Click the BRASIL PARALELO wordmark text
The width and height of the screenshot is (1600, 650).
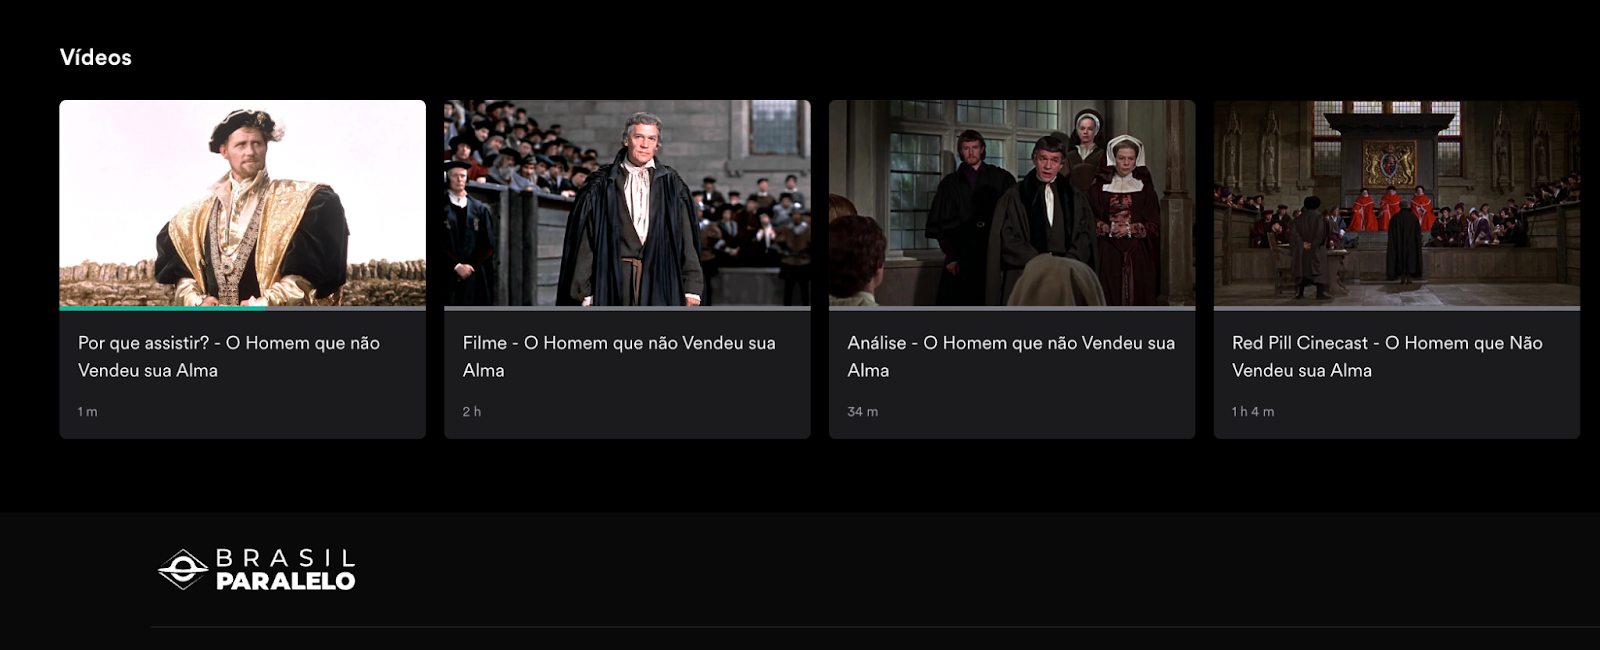pyautogui.click(x=286, y=570)
